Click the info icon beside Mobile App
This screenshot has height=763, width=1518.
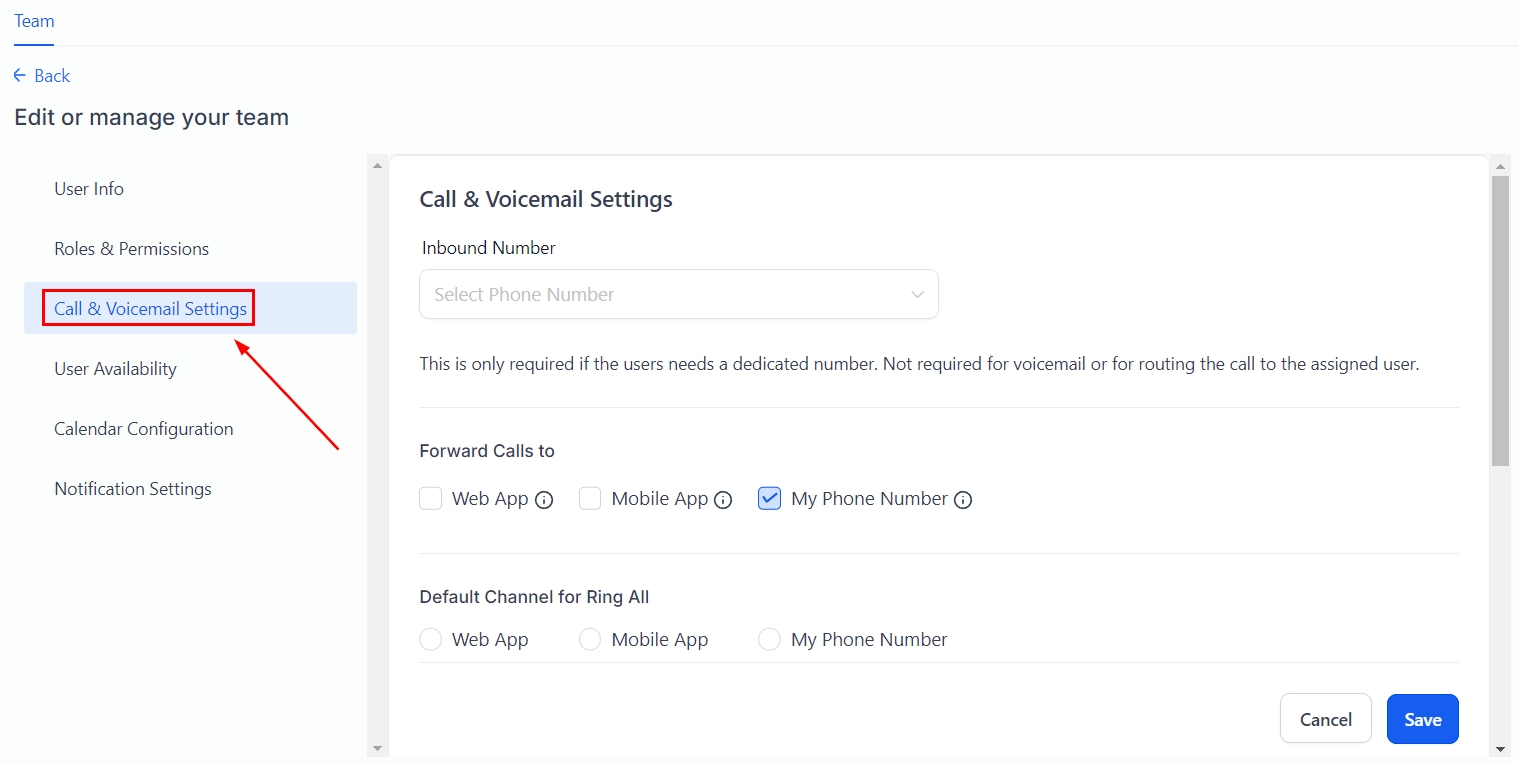(x=723, y=500)
